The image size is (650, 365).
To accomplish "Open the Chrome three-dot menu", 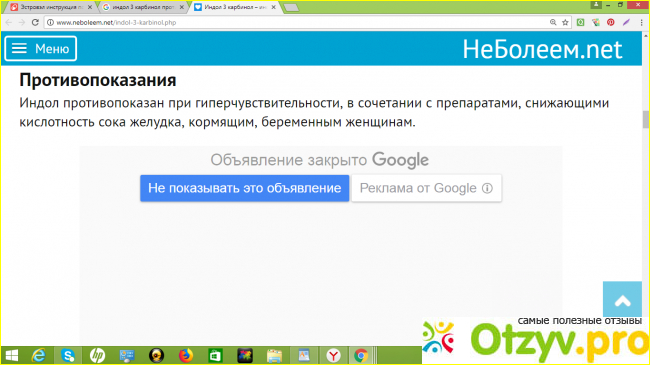I will click(x=641, y=22).
